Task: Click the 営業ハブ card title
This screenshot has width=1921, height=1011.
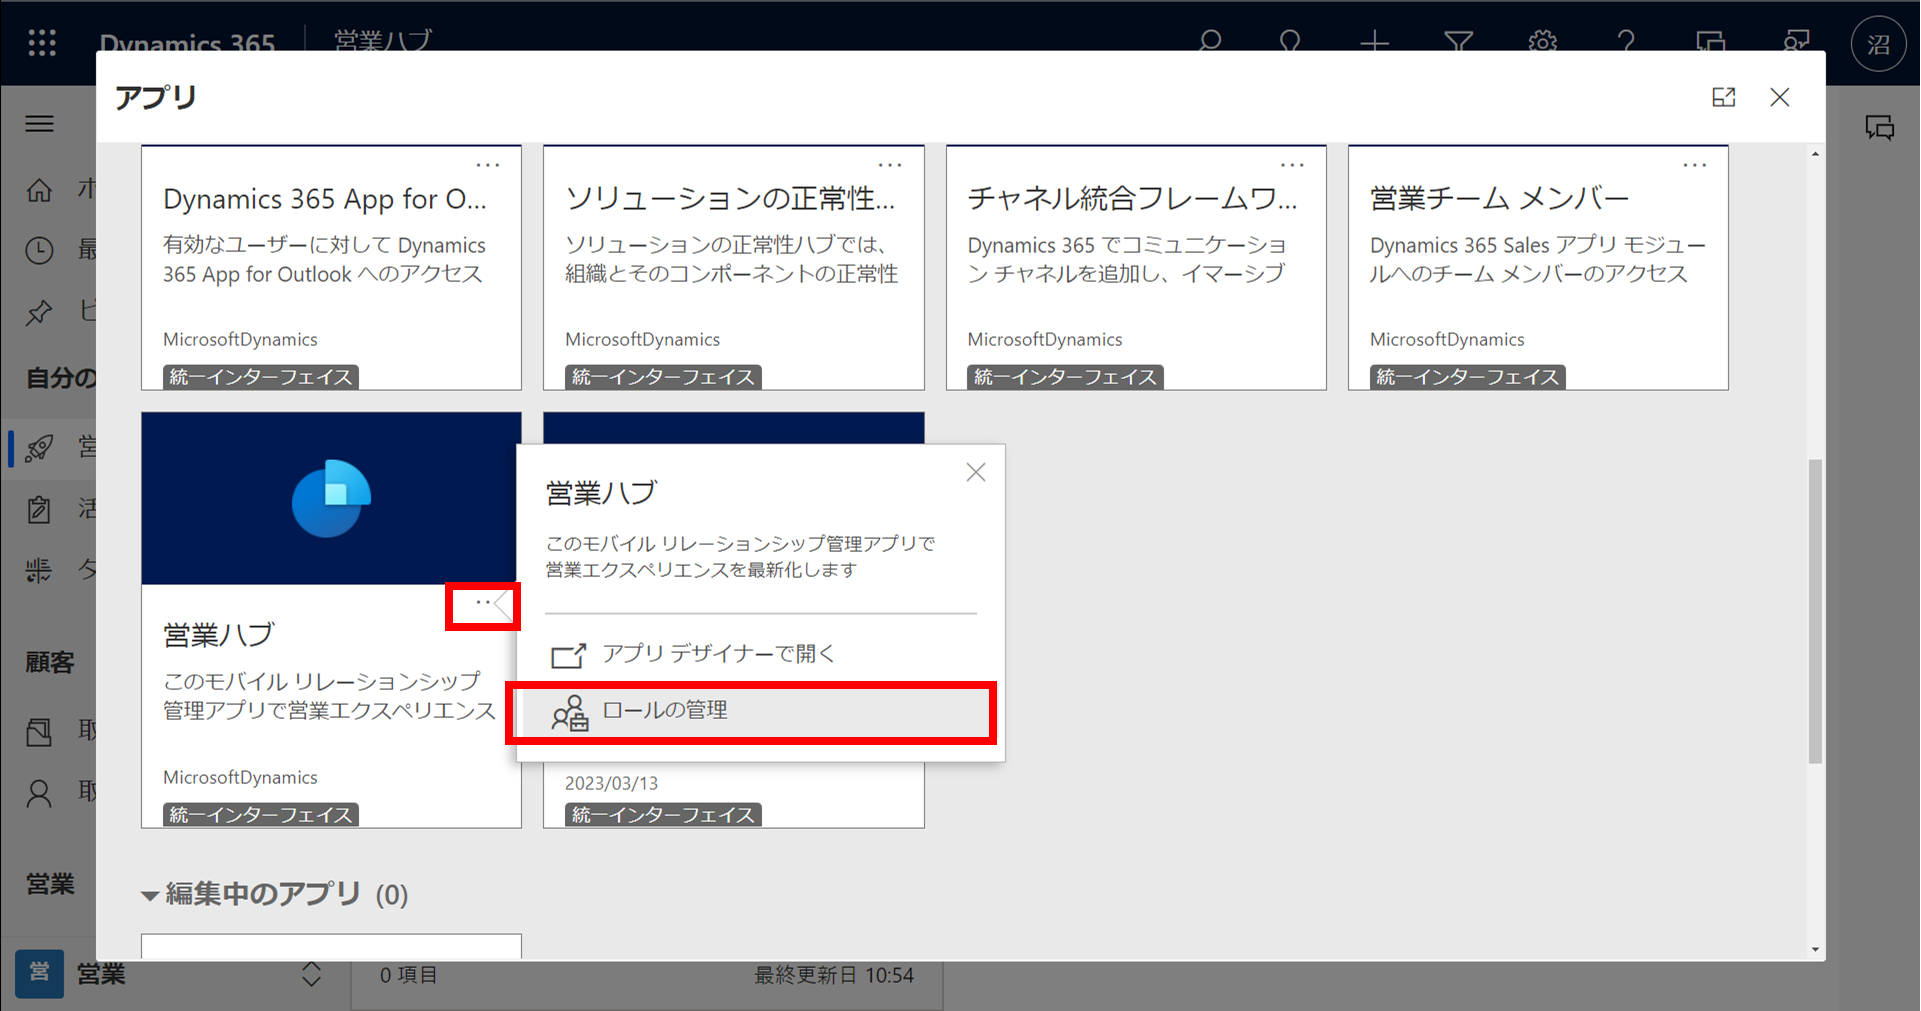Action: tap(218, 635)
